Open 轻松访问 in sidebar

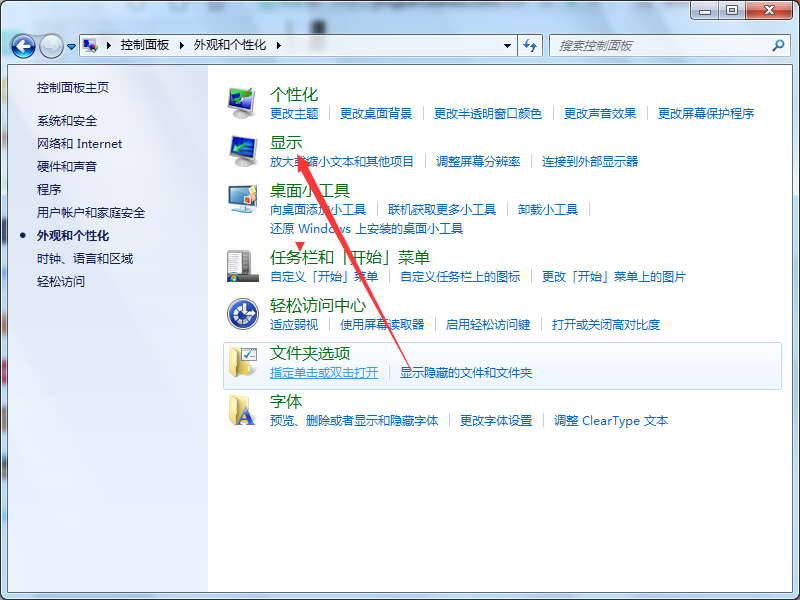pos(61,282)
